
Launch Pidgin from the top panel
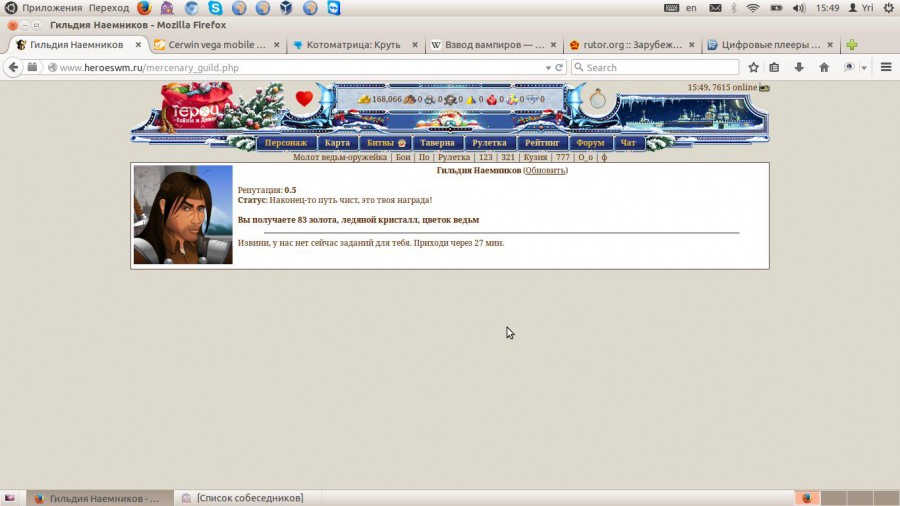167,7
